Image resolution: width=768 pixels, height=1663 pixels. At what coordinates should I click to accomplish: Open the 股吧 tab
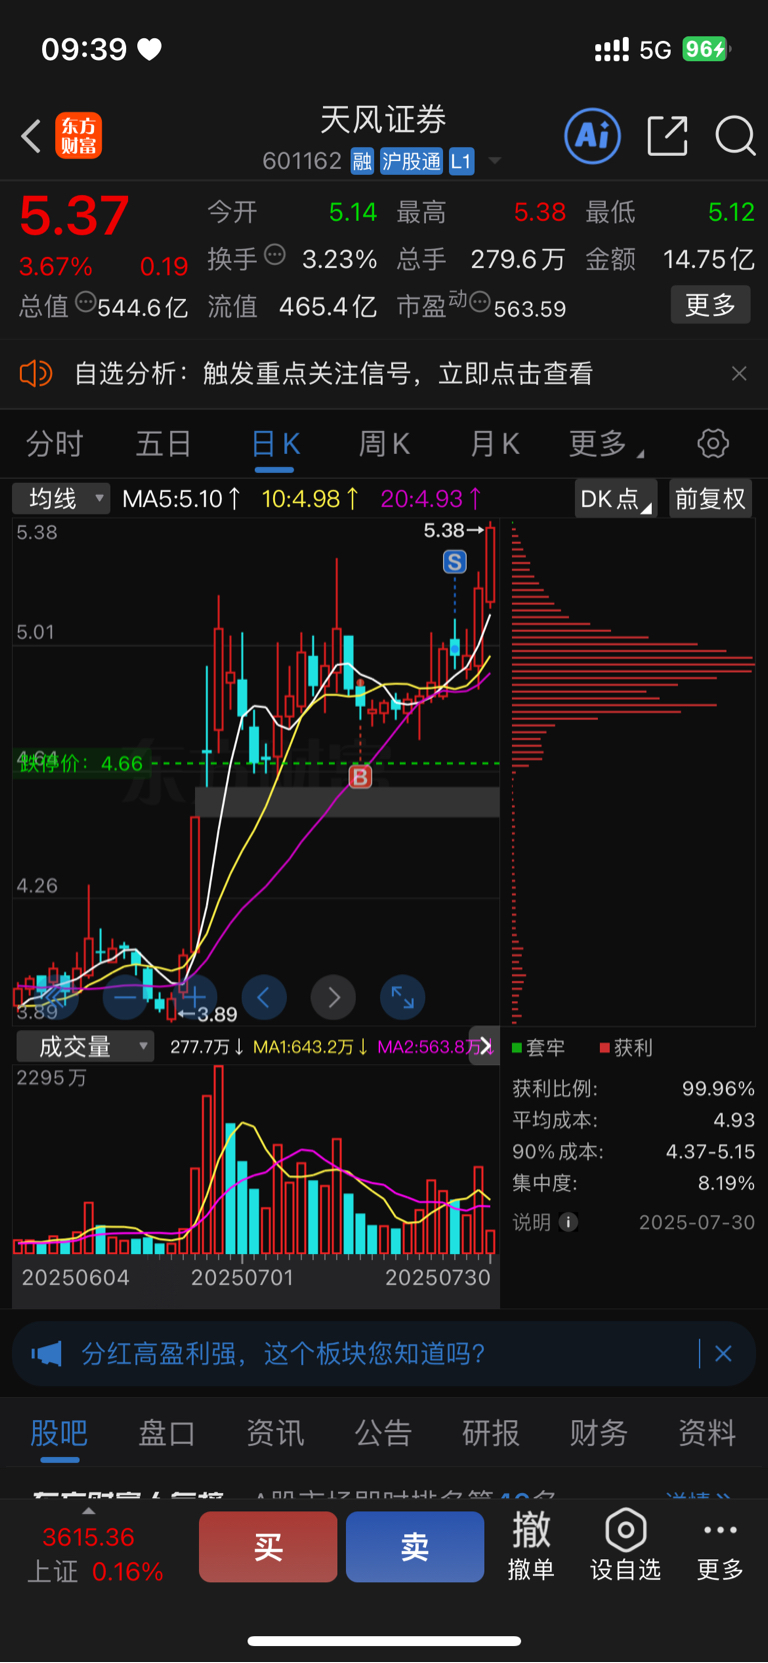coord(59,1433)
